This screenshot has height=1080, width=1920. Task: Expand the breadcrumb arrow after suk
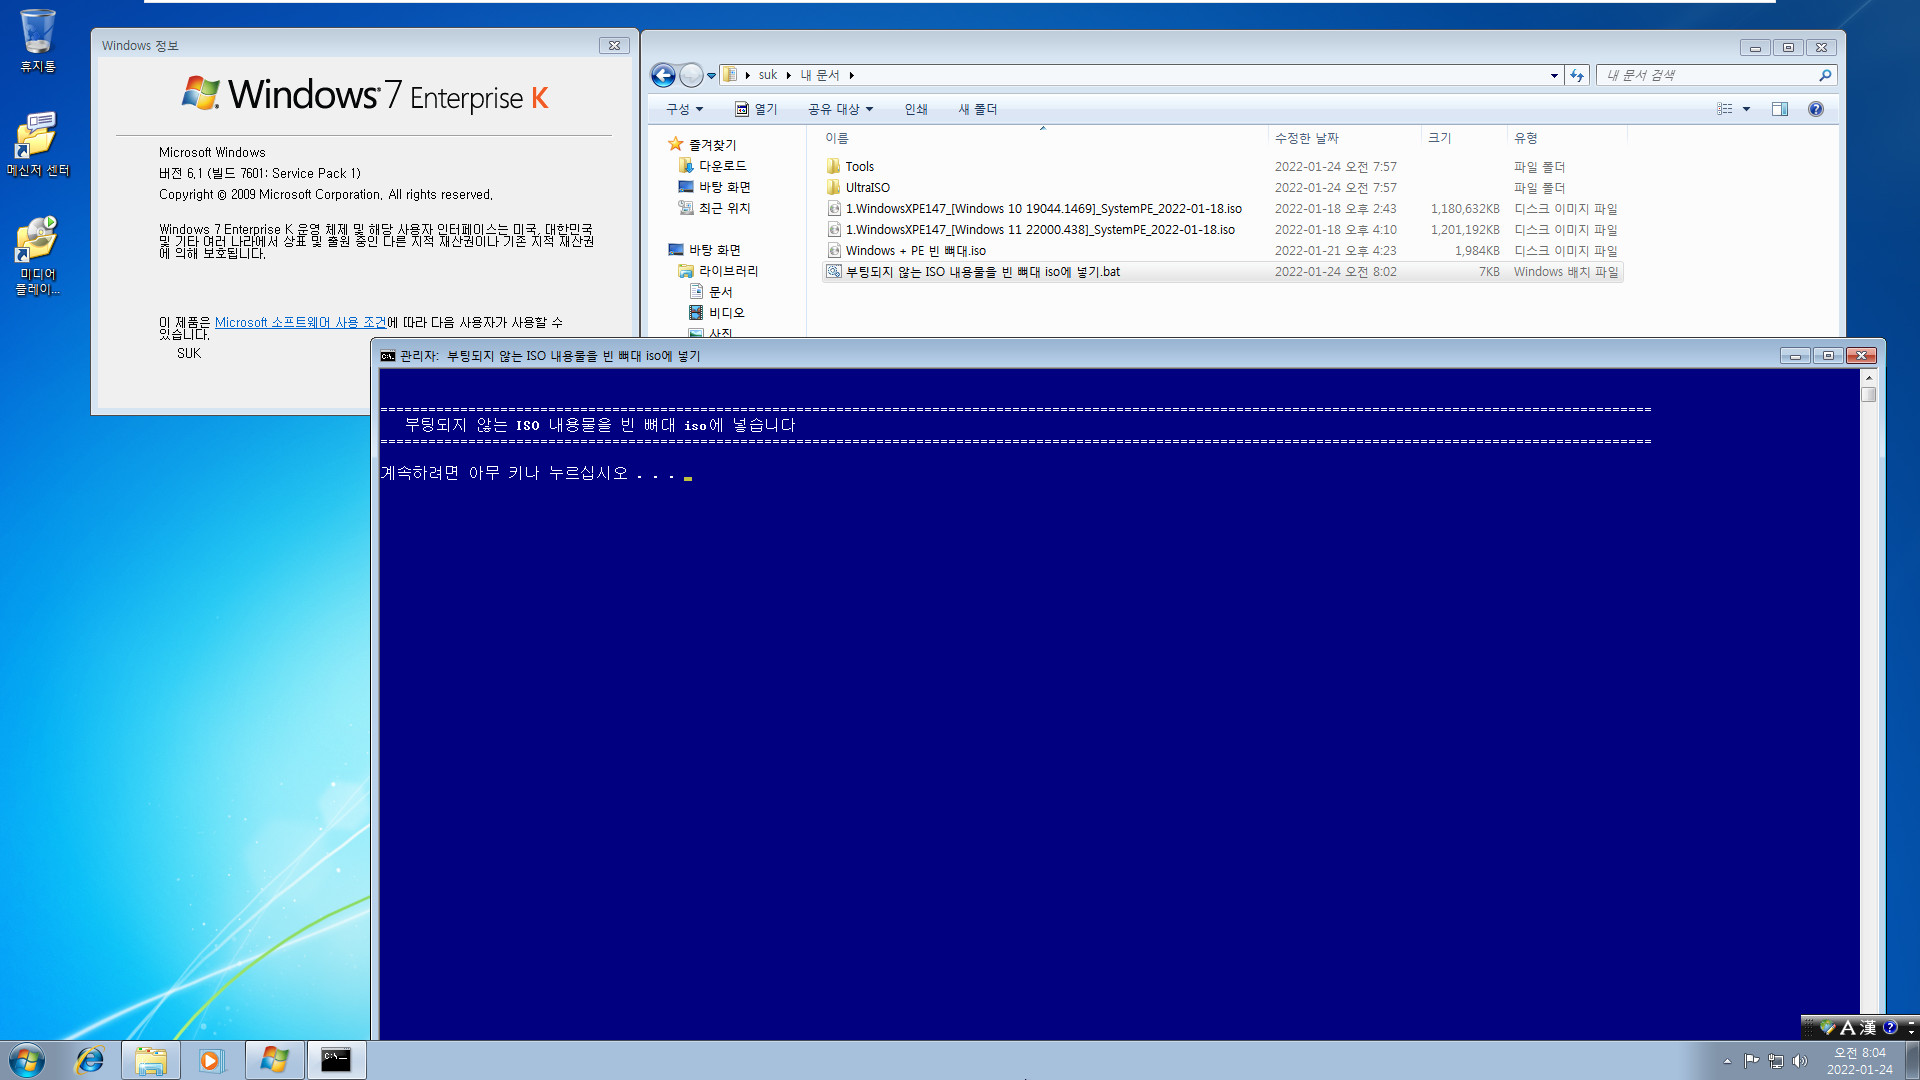(789, 75)
